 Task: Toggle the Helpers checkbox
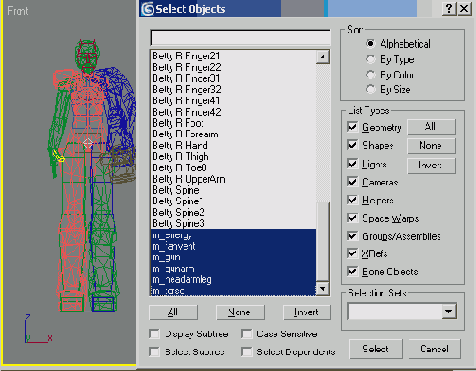(352, 200)
